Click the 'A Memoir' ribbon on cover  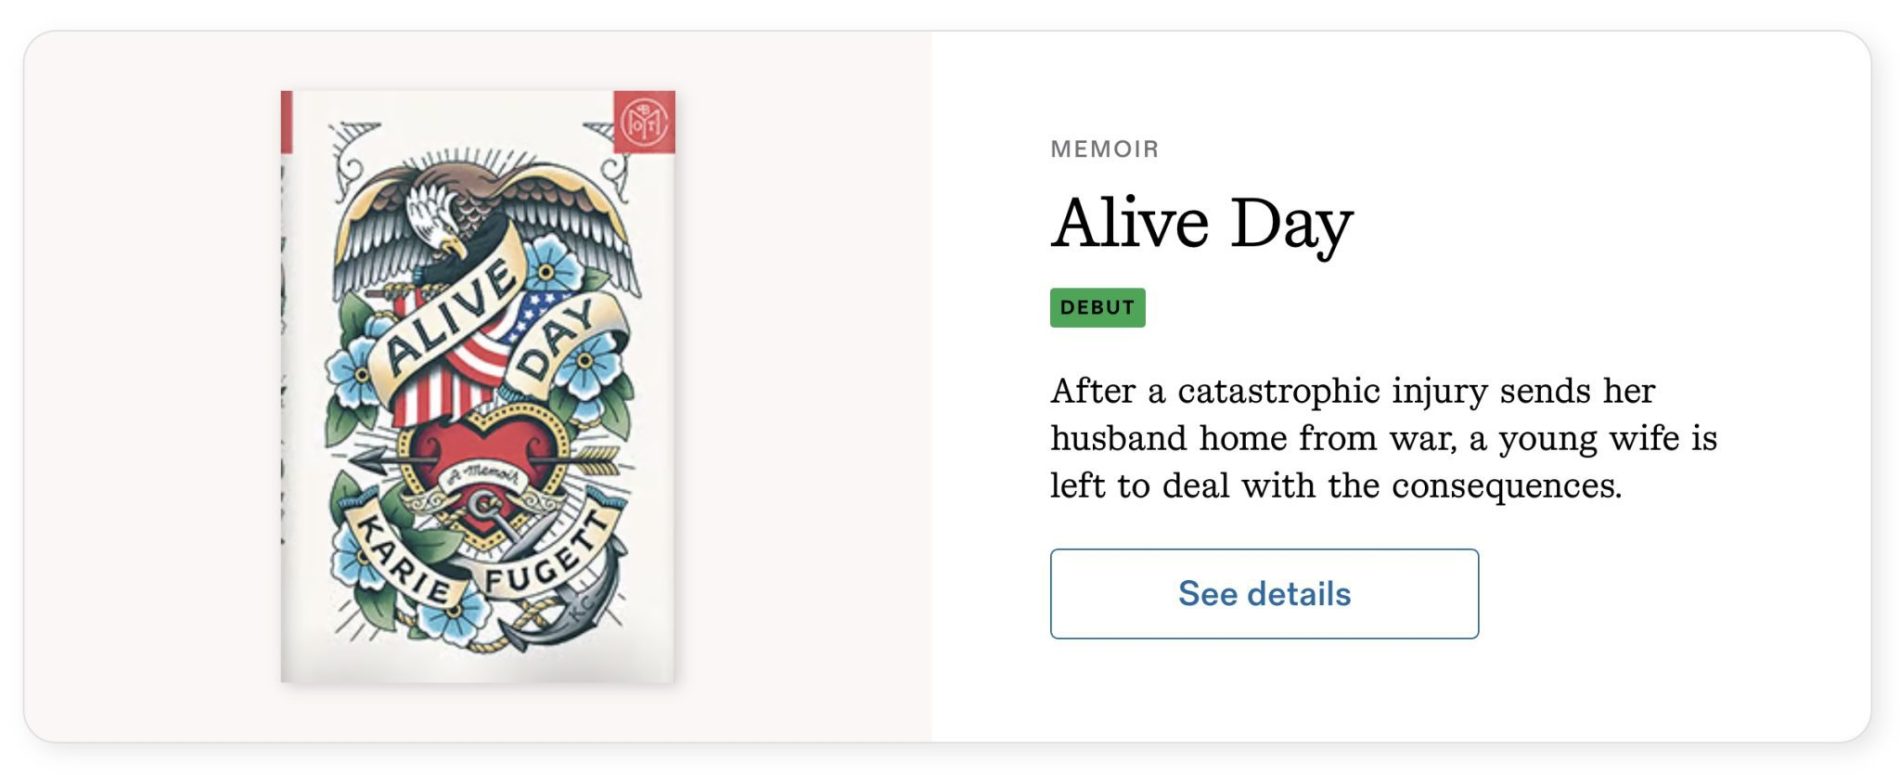(x=481, y=477)
